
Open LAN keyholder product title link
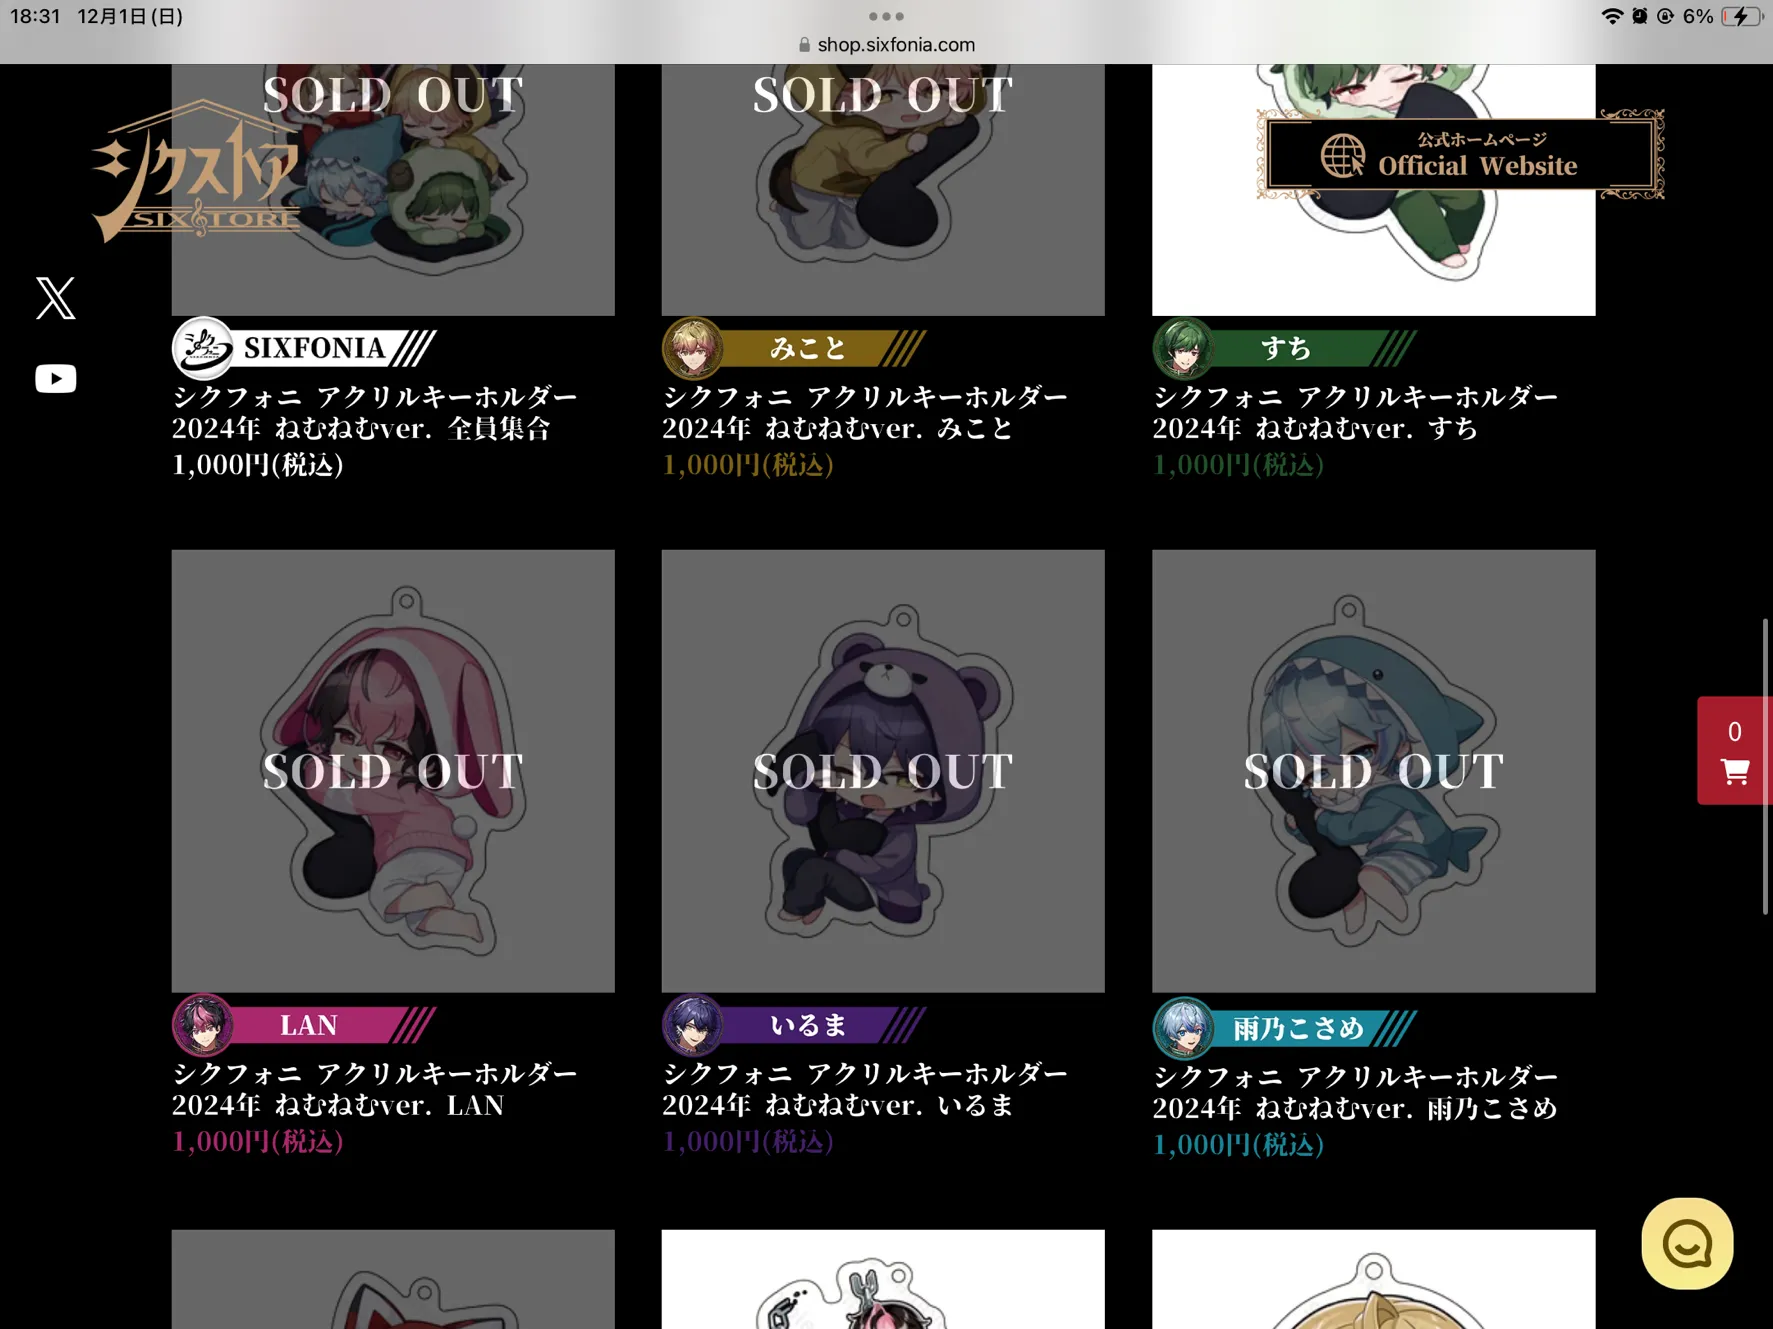point(375,1089)
